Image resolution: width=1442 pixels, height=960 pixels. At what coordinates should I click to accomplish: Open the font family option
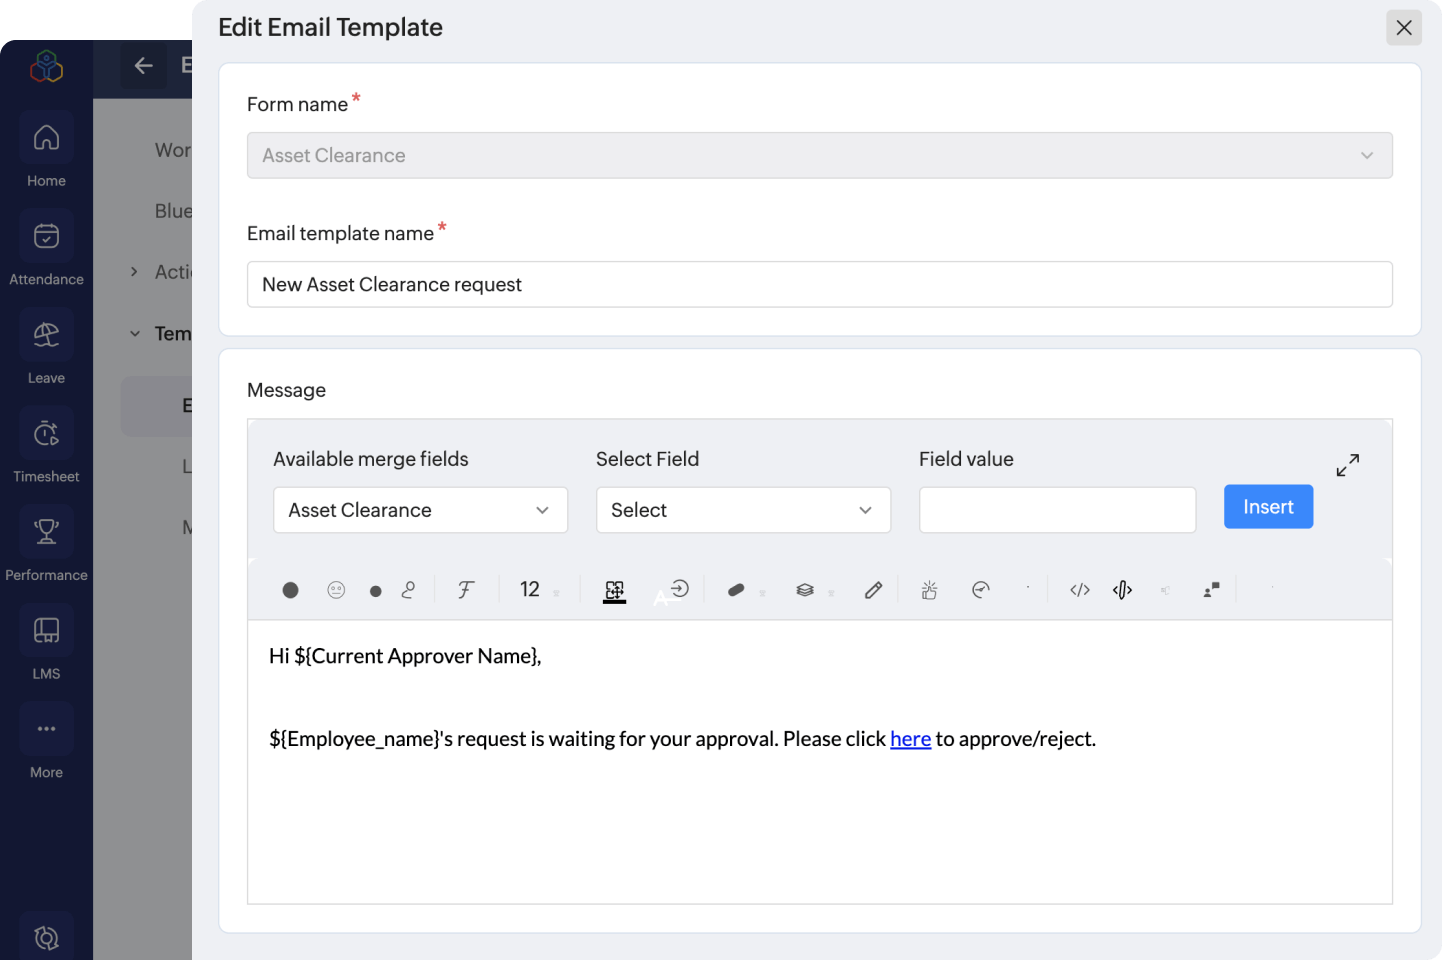[465, 590]
